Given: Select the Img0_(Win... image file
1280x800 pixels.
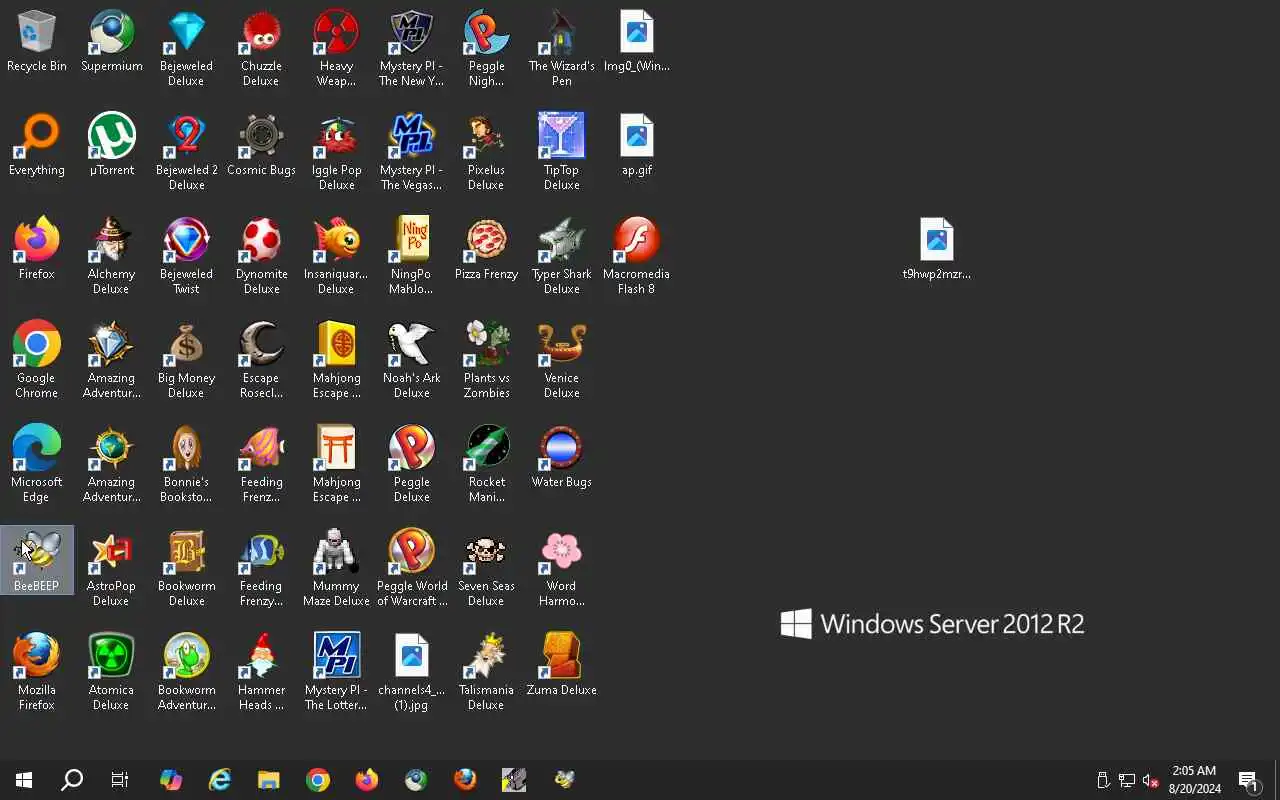Looking at the screenshot, I should pos(637,42).
